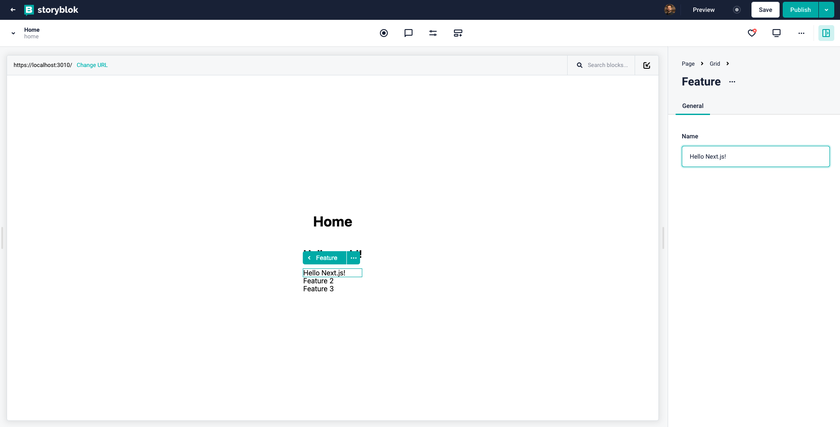Click the status circle icon next to Preview
The width and height of the screenshot is (840, 427).
737,10
